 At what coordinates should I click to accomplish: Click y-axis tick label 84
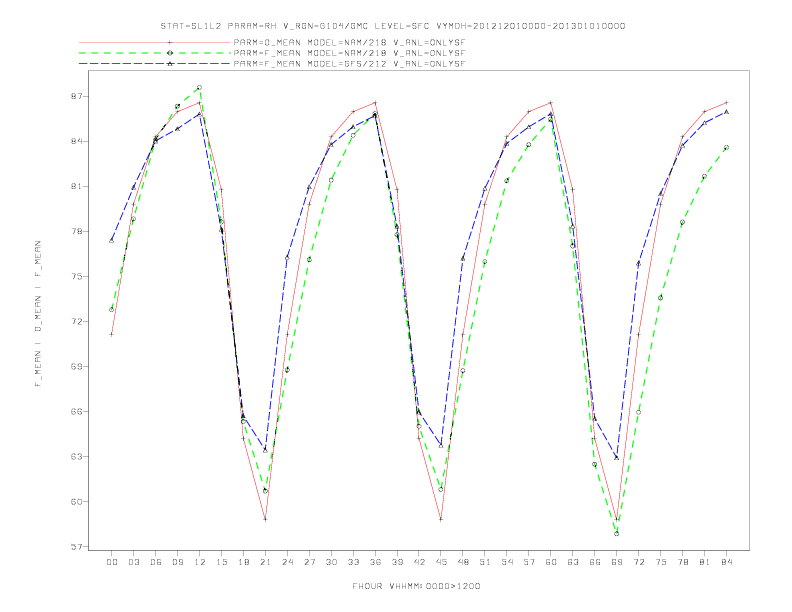pos(78,141)
